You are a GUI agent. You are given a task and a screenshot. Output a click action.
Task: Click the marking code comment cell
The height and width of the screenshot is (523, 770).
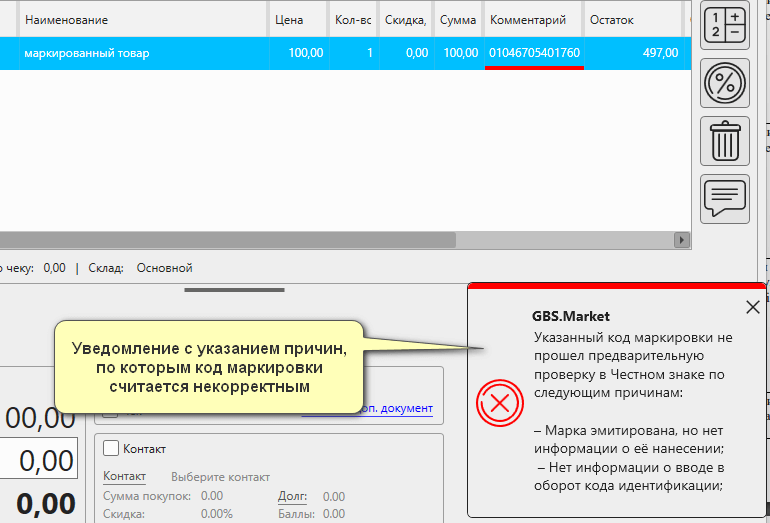[x=534, y=53]
